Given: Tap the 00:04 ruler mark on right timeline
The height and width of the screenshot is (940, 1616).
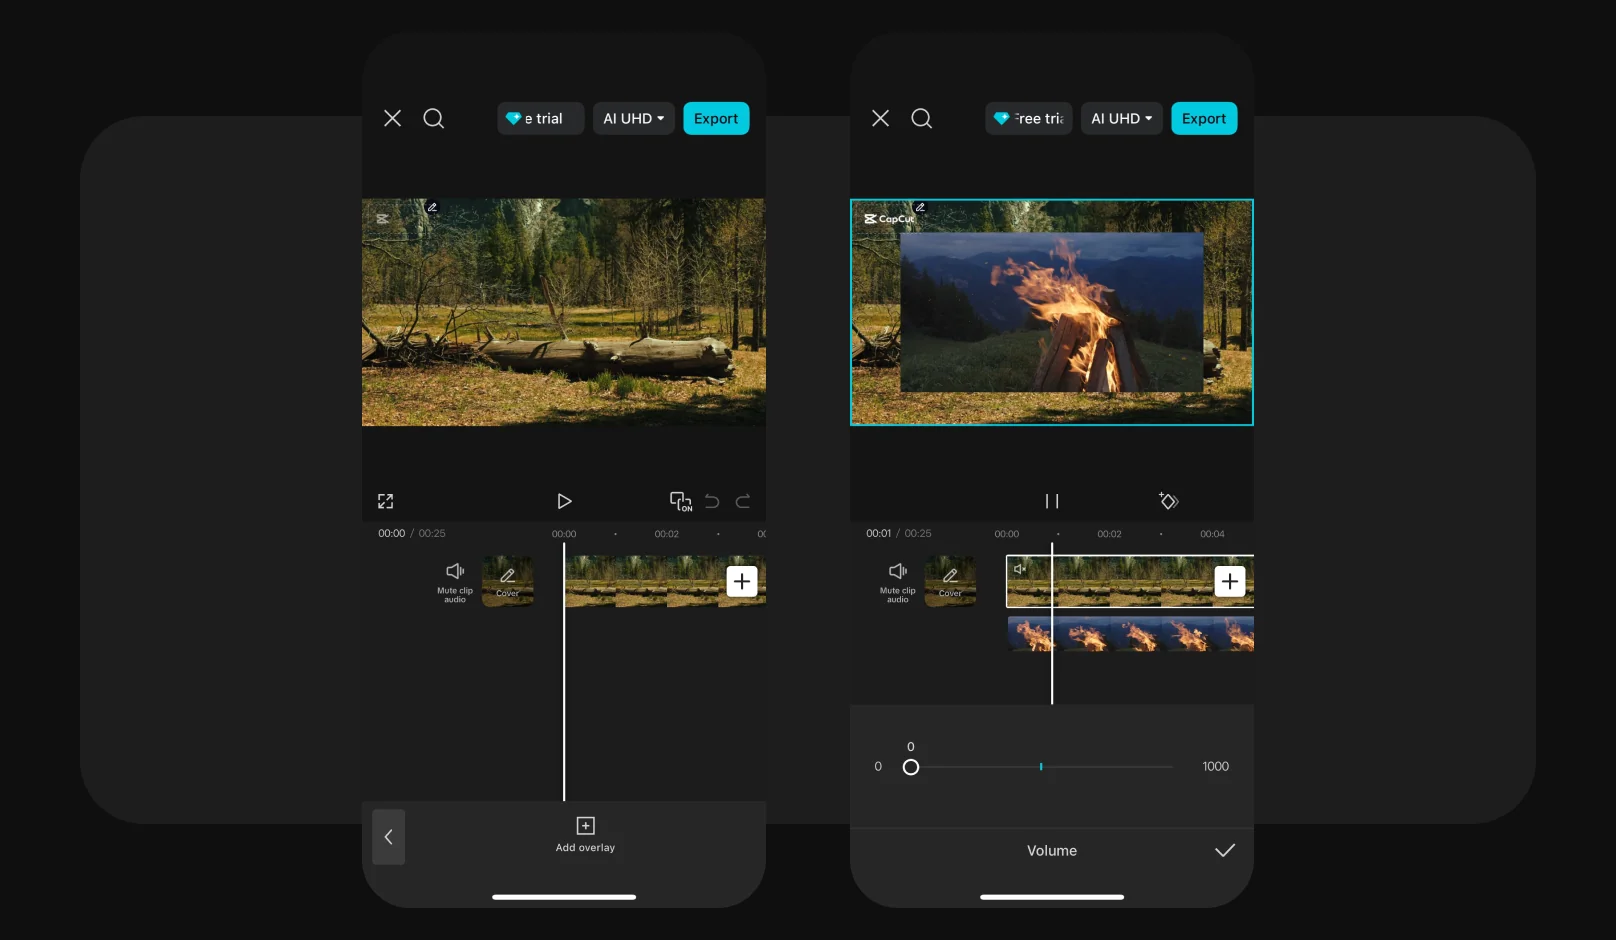Looking at the screenshot, I should pyautogui.click(x=1212, y=534).
